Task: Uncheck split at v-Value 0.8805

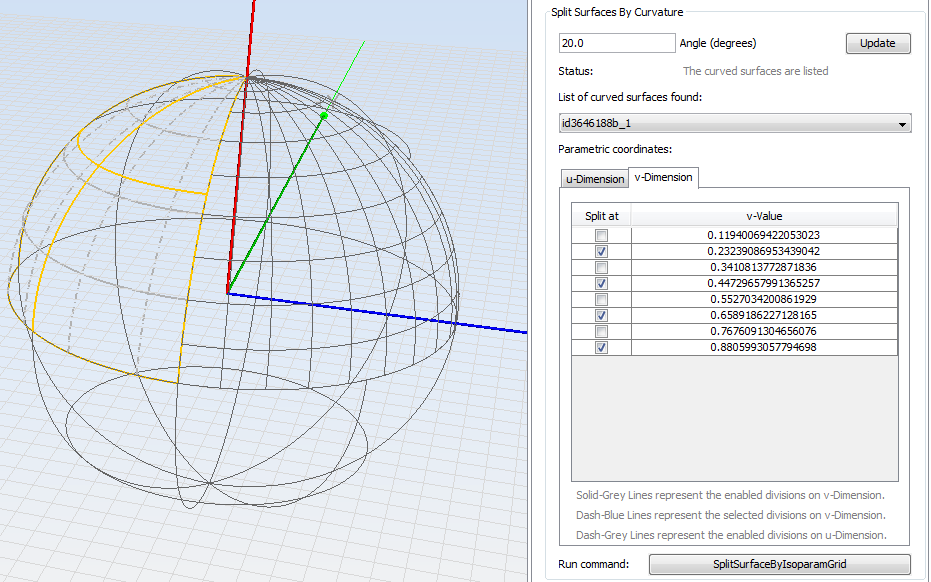Action: click(x=601, y=348)
